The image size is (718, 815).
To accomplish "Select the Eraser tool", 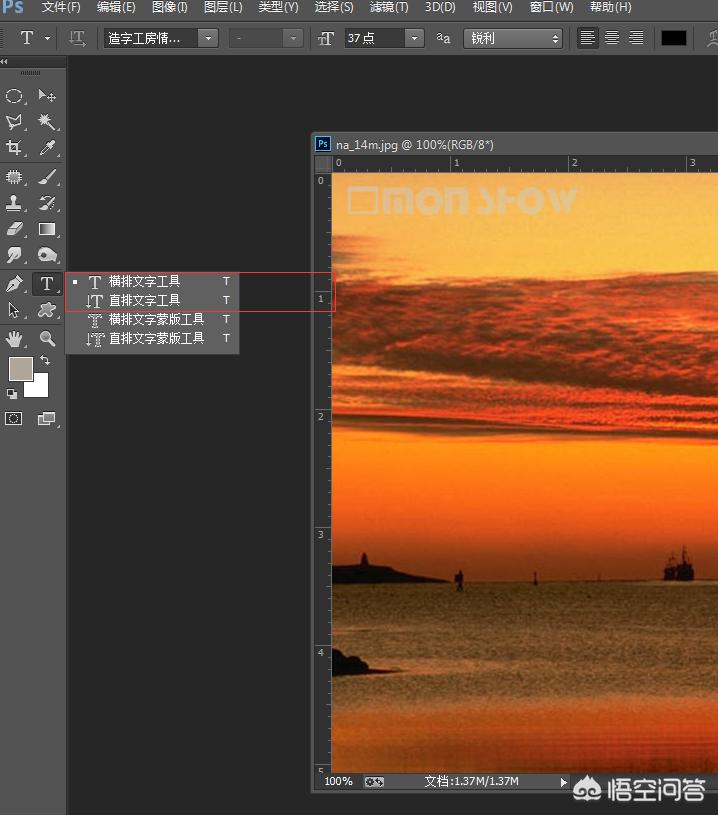I will tap(14, 229).
